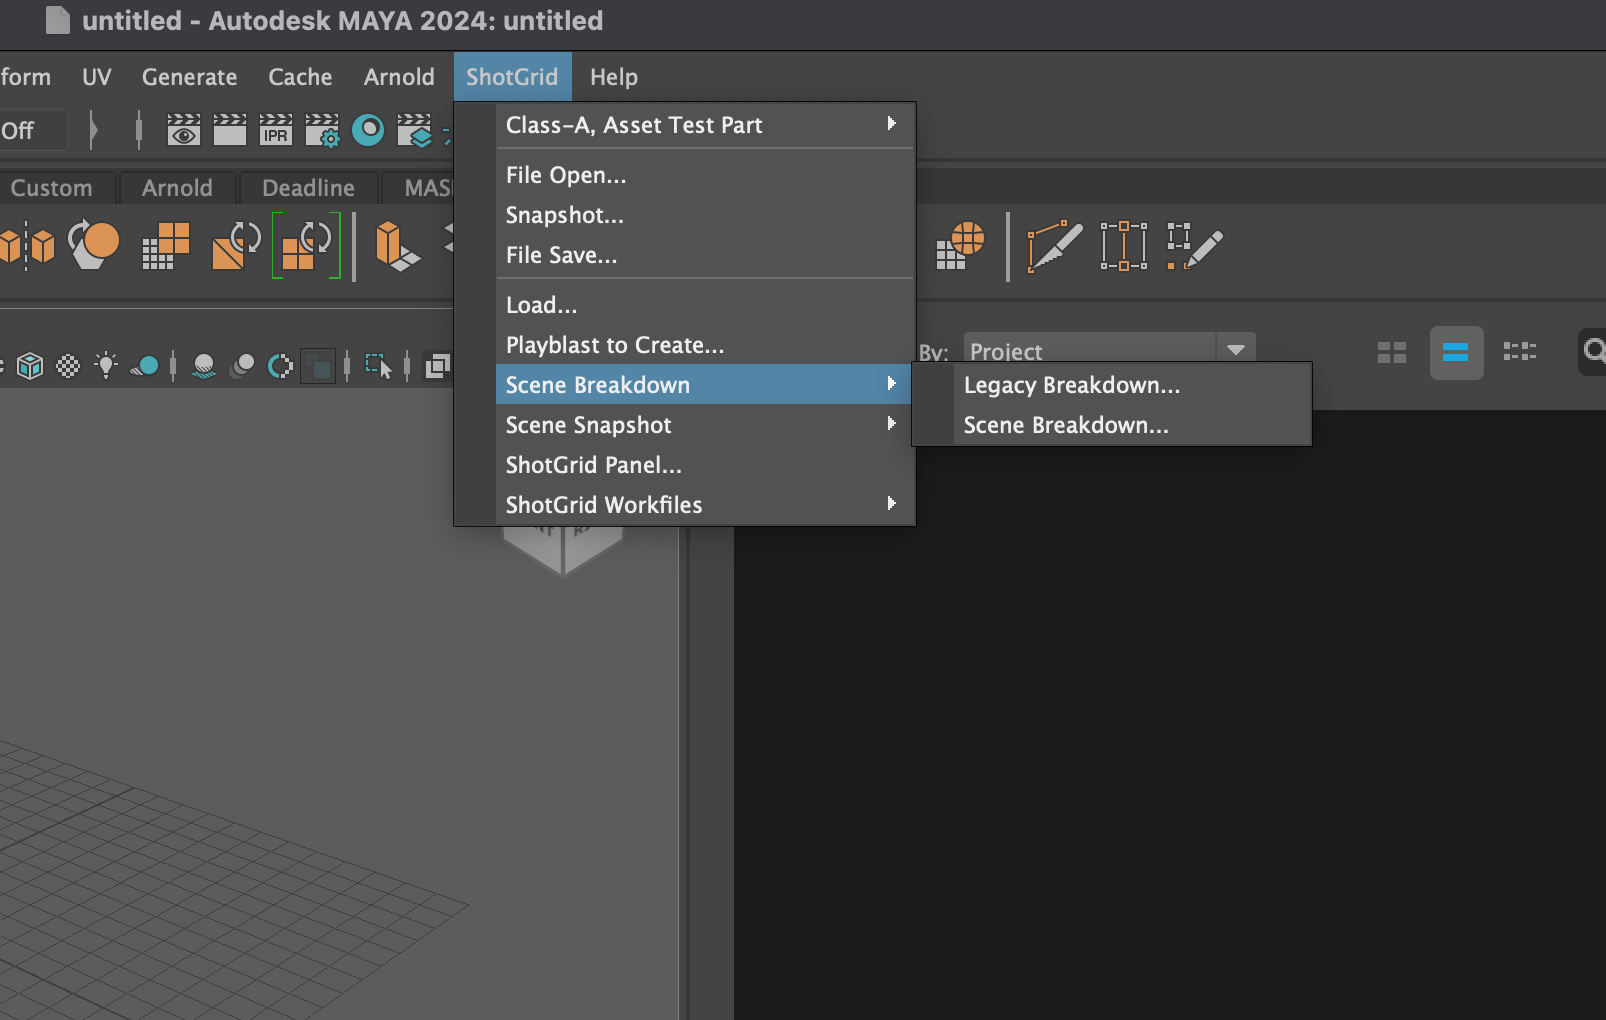The height and width of the screenshot is (1020, 1606).
Task: Toggle motion blur icon with double sphere
Action: click(242, 366)
